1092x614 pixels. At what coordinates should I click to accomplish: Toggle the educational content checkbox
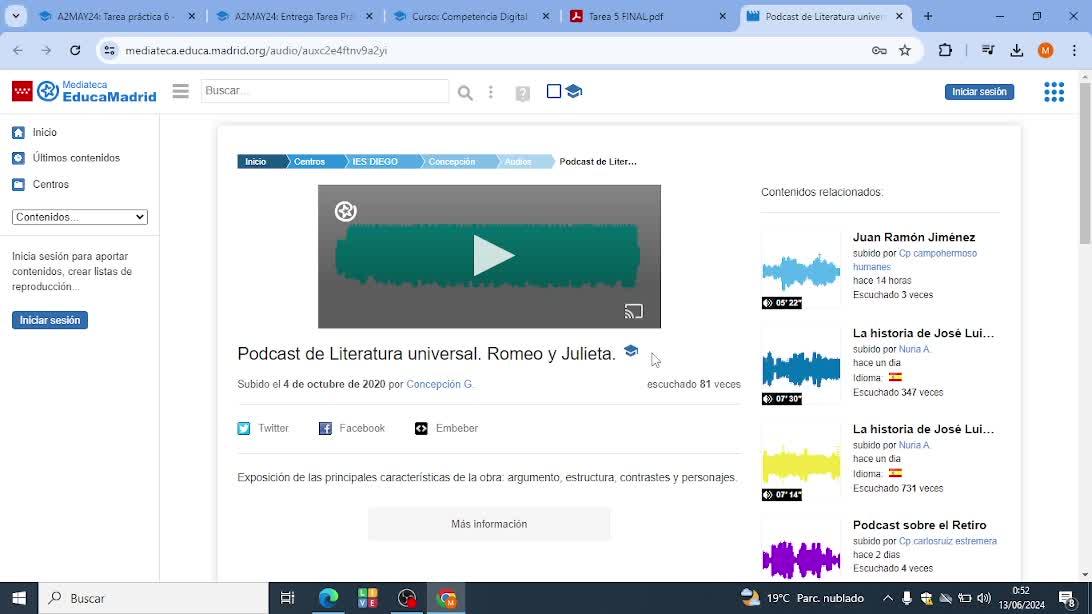point(554,91)
